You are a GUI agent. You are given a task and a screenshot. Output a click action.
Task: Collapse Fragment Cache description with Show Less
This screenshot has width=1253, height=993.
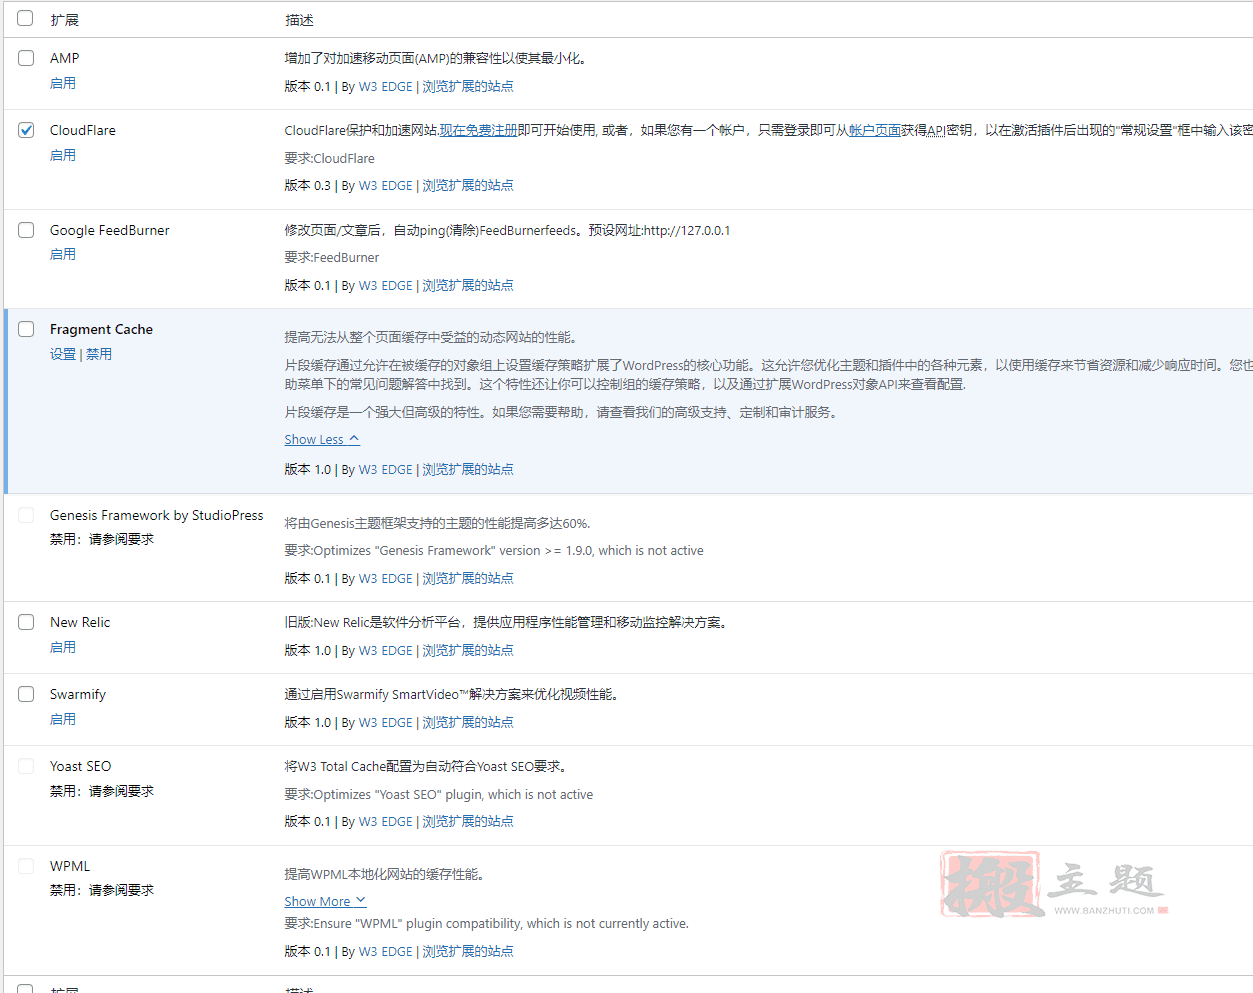pos(322,439)
